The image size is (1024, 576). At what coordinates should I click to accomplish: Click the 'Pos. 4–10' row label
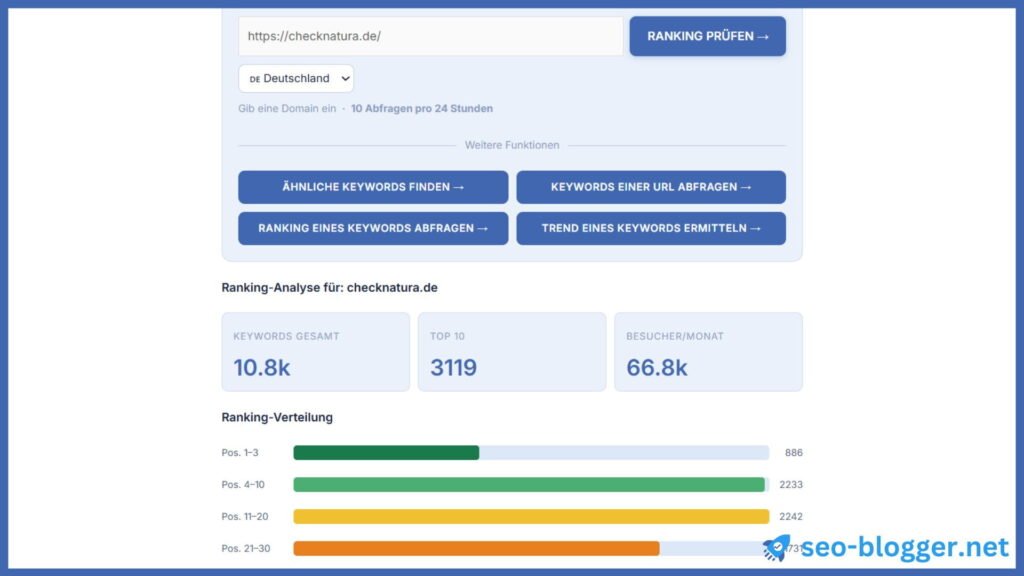[243, 485]
